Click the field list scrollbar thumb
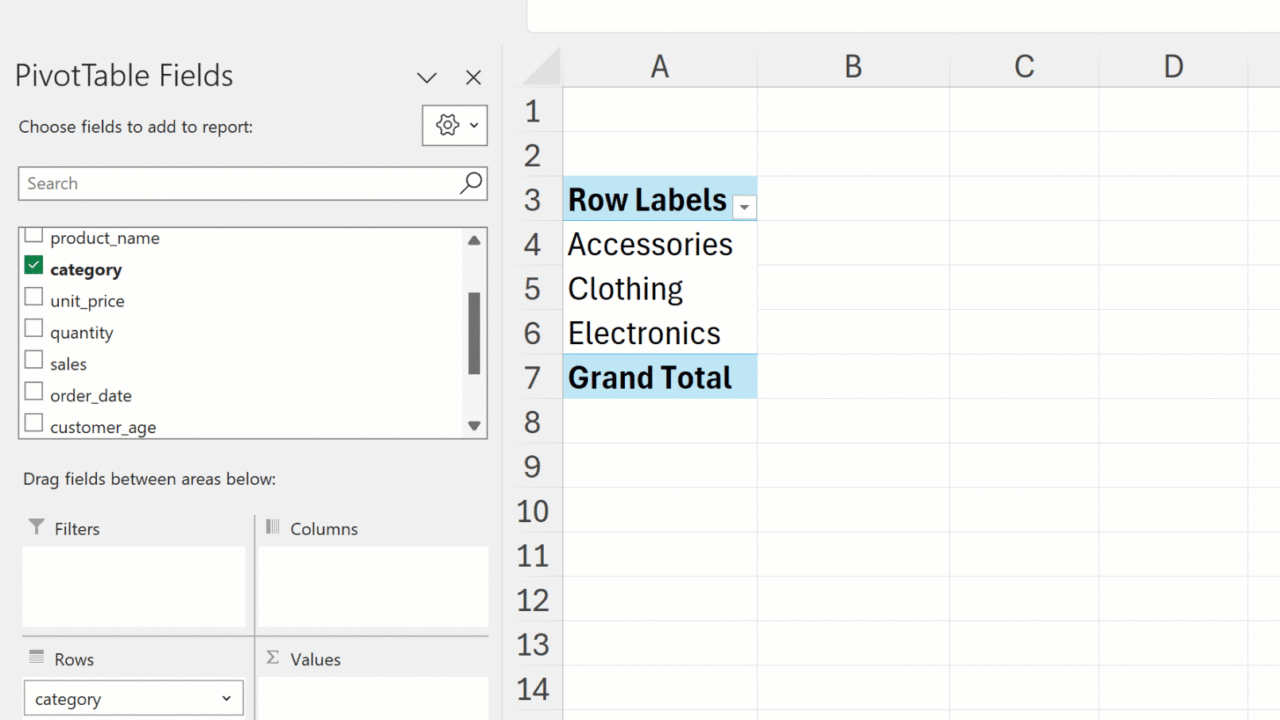The width and height of the screenshot is (1280, 720). click(x=474, y=332)
